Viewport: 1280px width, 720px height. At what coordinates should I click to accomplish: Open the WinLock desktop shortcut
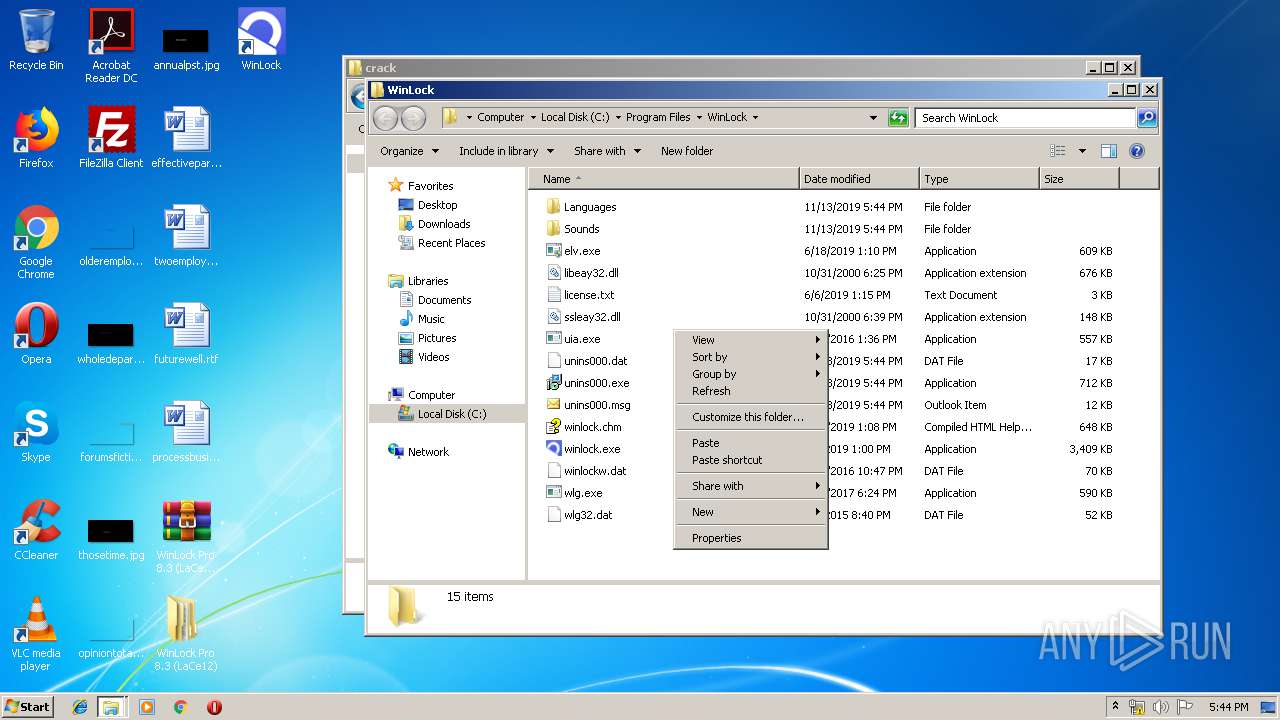(261, 40)
